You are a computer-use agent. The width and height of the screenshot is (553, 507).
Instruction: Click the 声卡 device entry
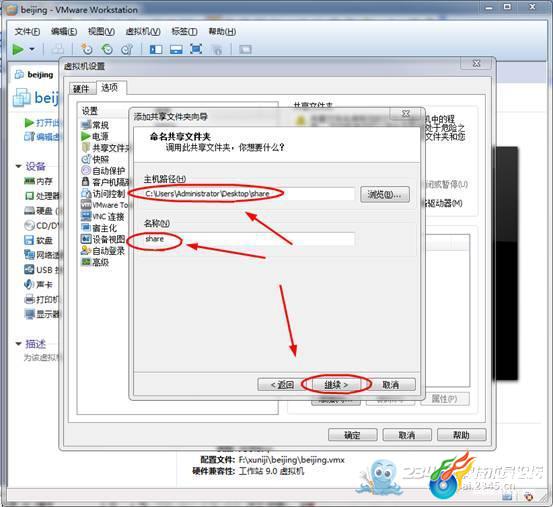click(38, 284)
